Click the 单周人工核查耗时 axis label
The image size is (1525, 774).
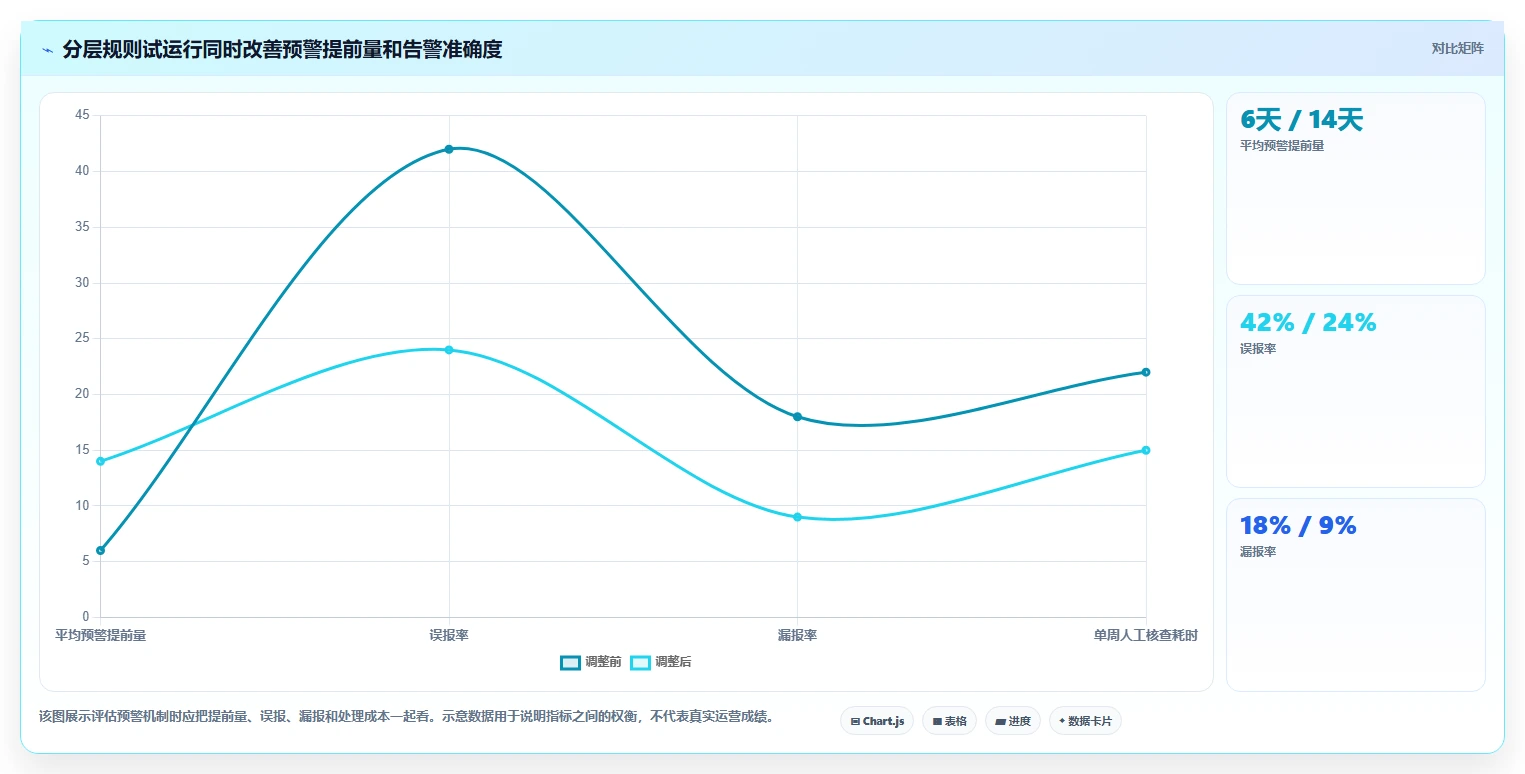1146,635
